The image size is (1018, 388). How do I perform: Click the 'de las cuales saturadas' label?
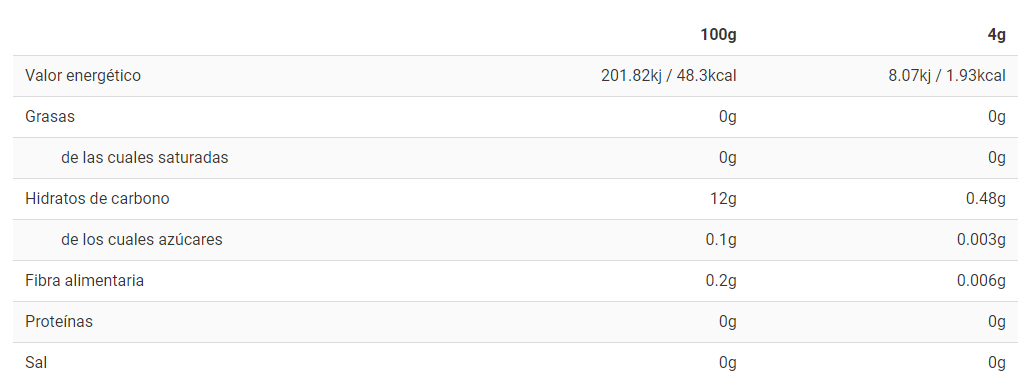145,158
